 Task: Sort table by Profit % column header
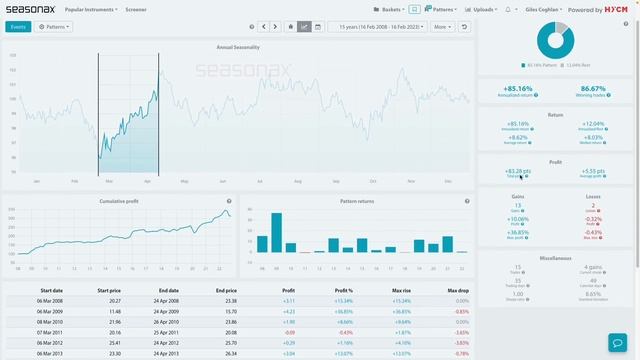click(344, 291)
